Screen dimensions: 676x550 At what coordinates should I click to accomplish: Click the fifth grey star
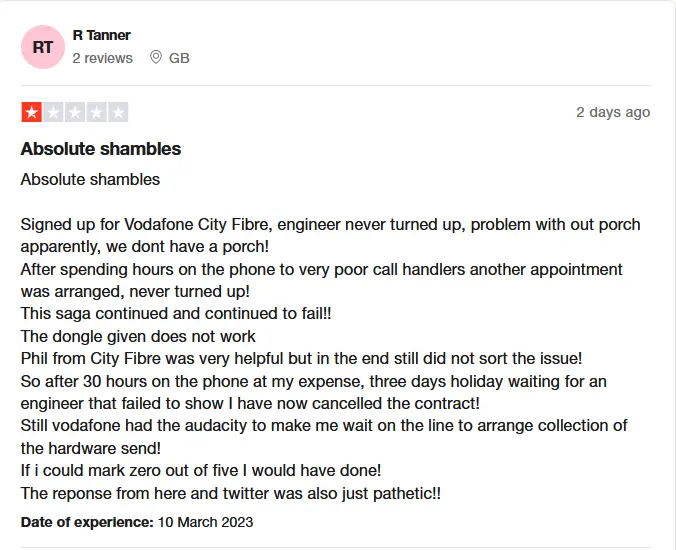118,112
